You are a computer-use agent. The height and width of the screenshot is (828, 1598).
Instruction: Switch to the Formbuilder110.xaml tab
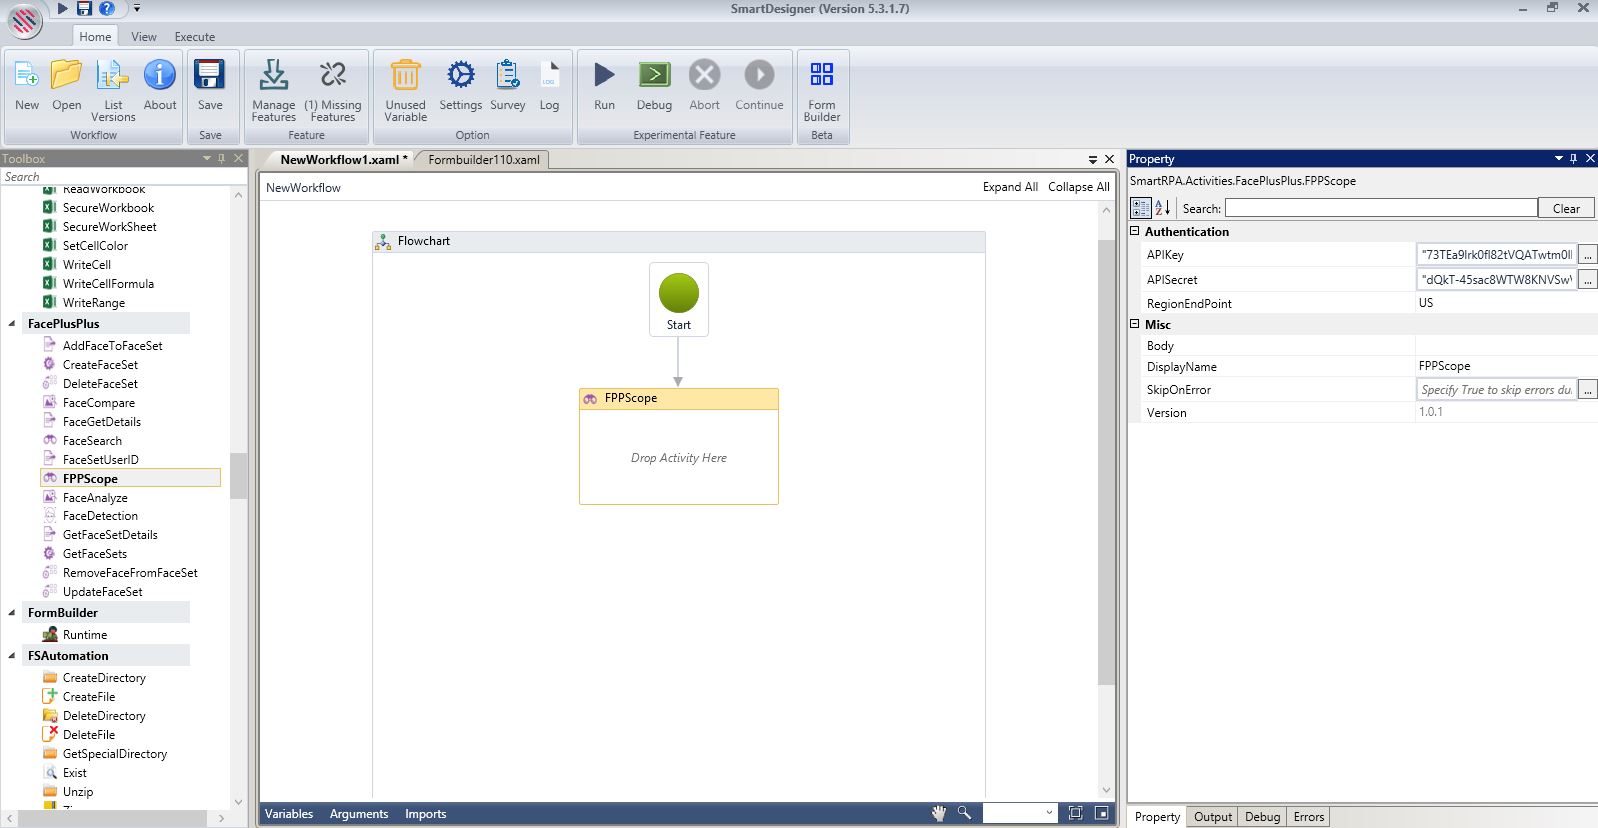tap(484, 159)
